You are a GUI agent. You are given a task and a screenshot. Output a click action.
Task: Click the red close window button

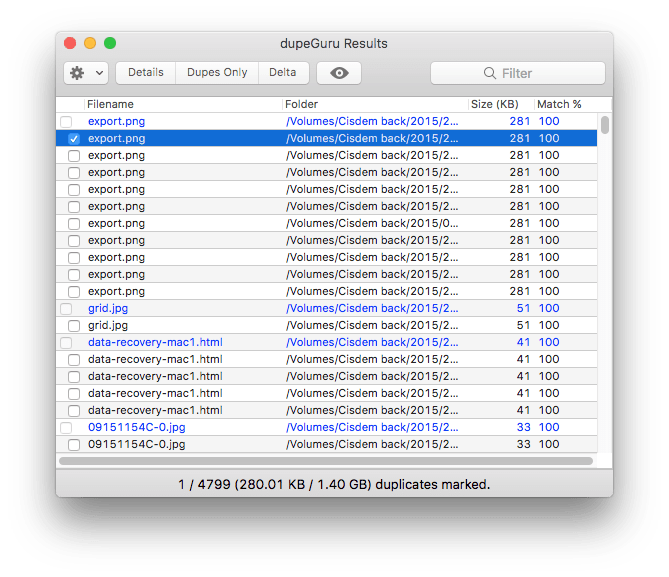pos(70,43)
